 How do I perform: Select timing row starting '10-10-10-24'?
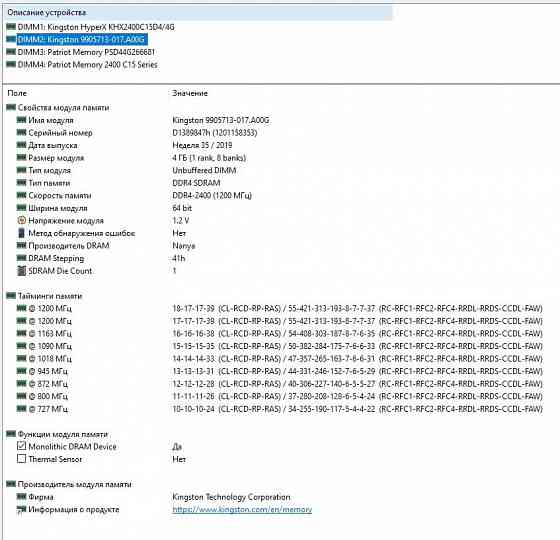(357, 409)
